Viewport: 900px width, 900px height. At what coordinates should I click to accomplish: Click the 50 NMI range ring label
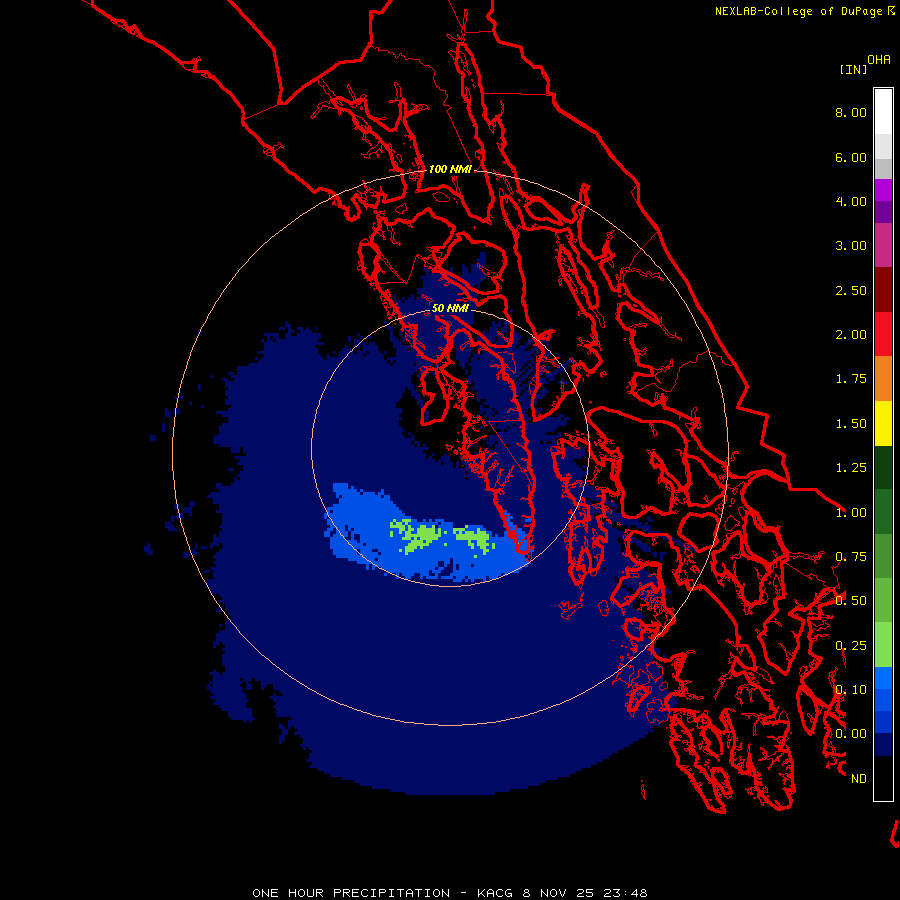[x=450, y=308]
